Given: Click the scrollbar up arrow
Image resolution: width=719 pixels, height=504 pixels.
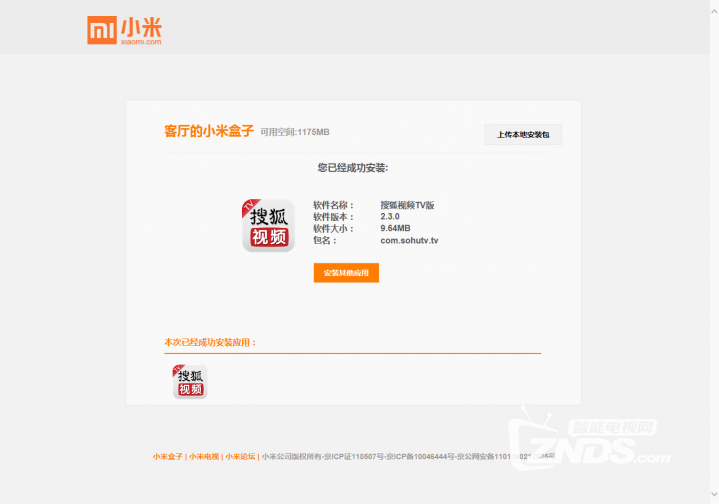Looking at the screenshot, I should [x=714, y=12].
